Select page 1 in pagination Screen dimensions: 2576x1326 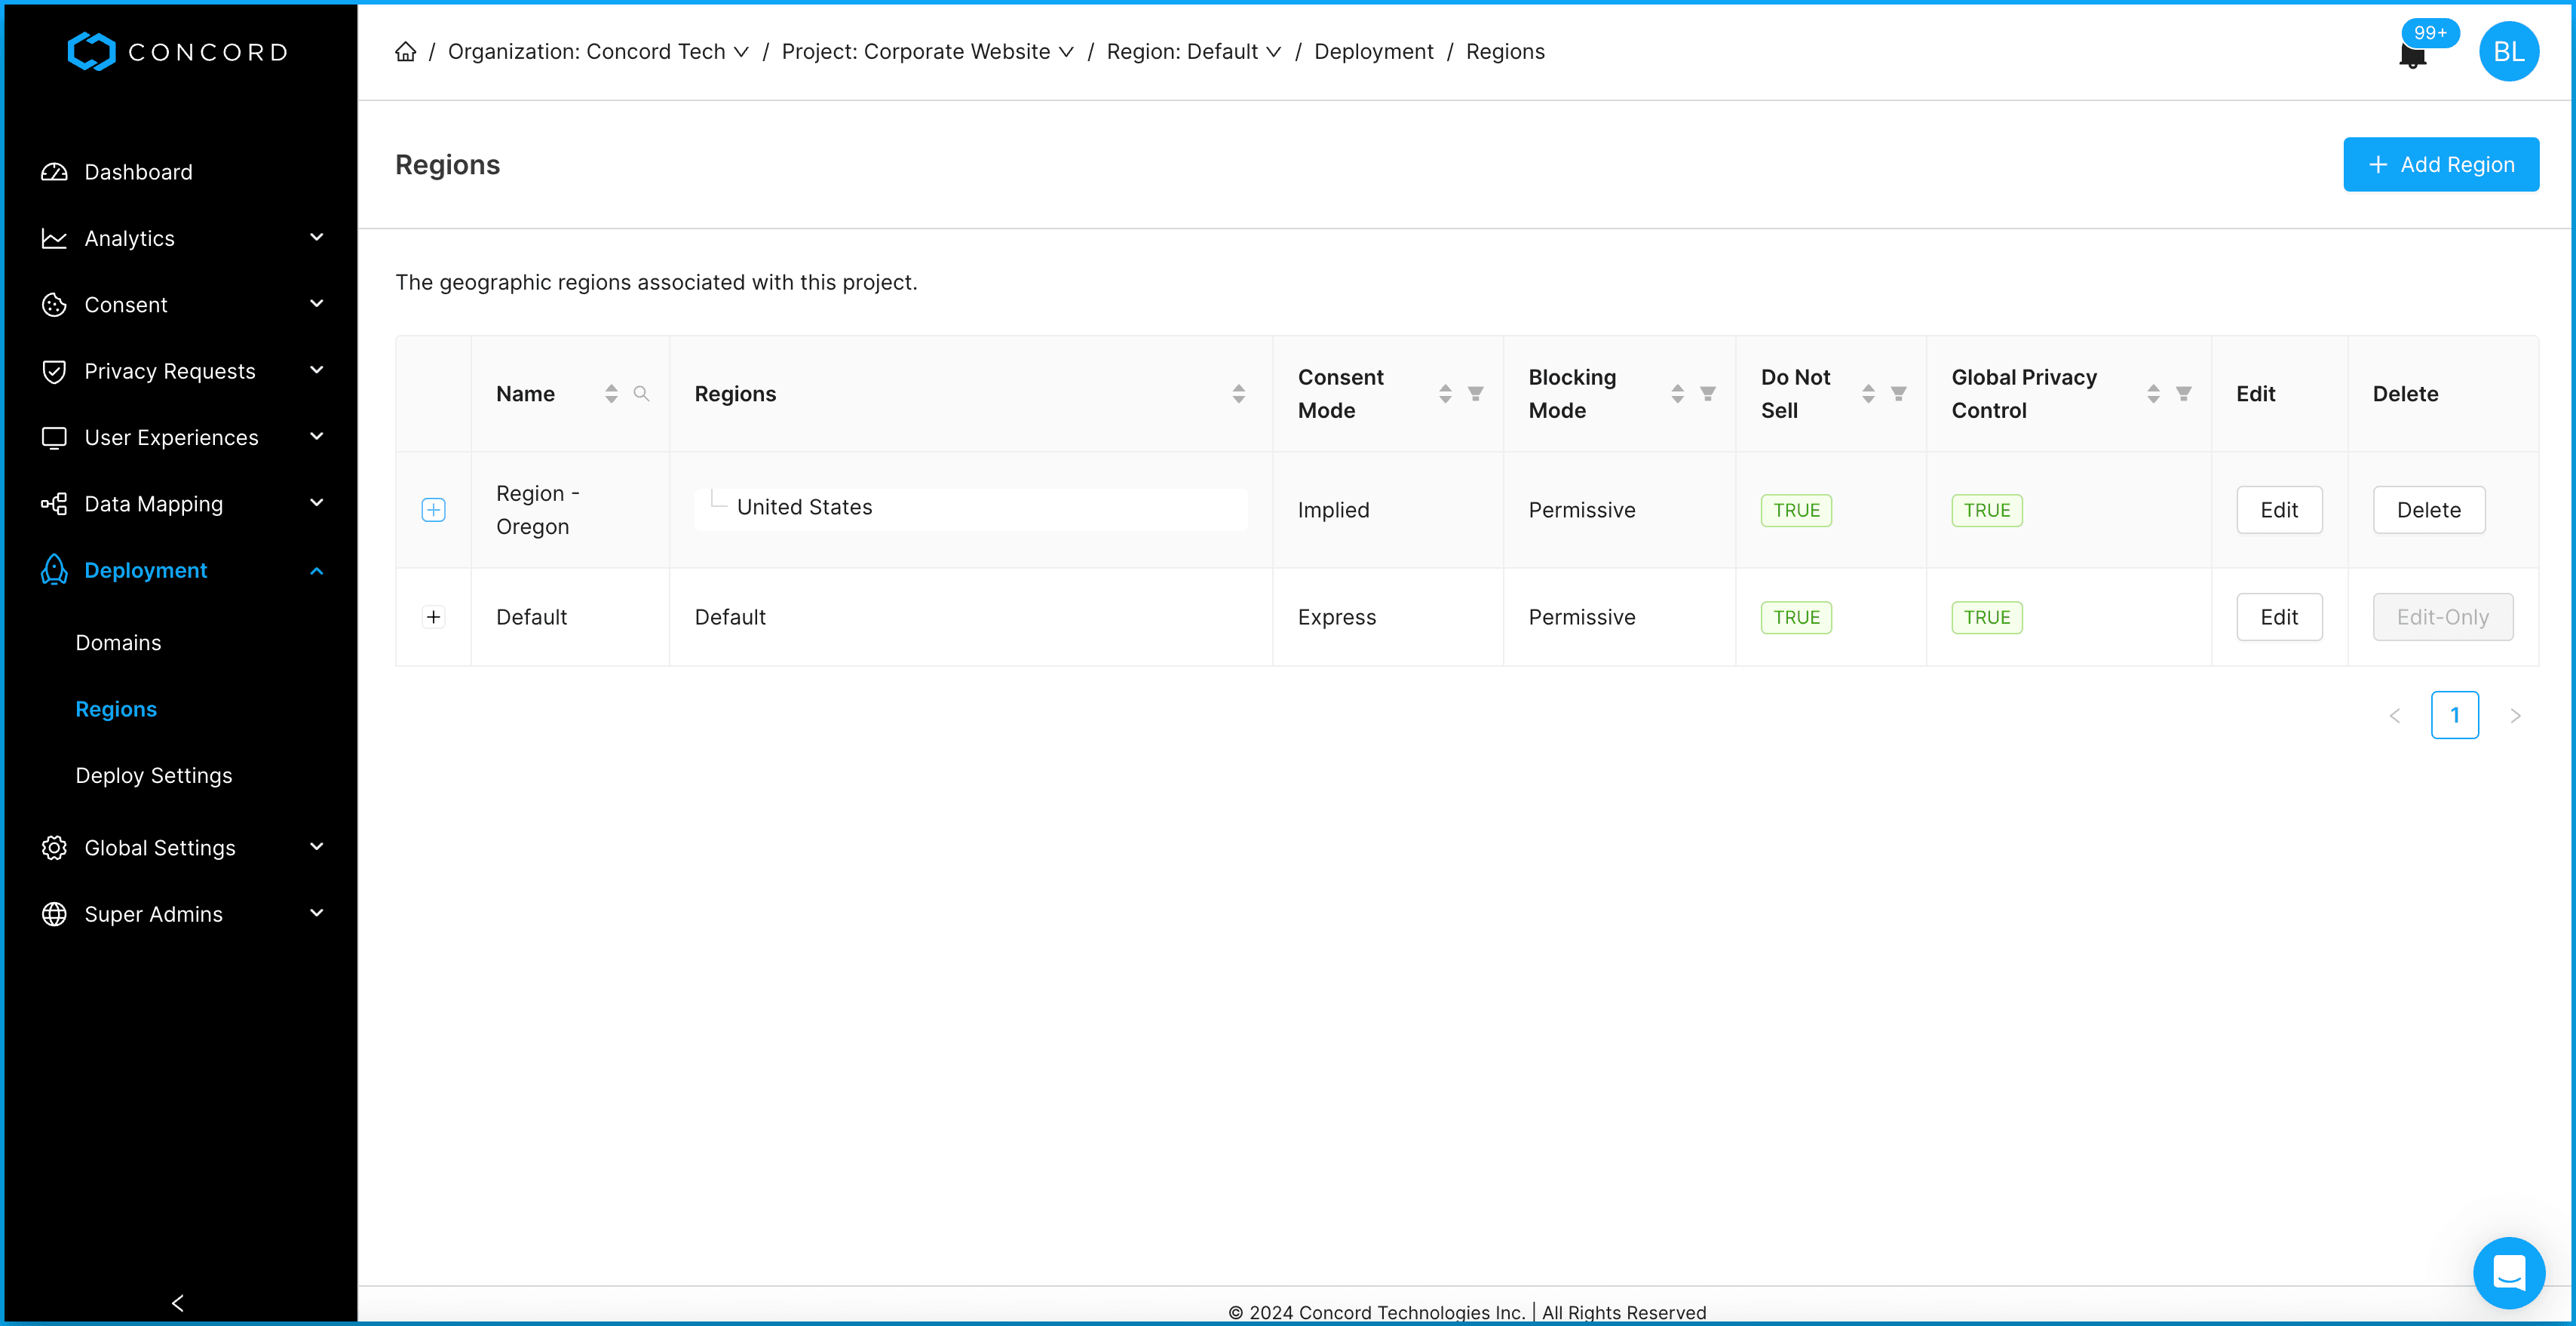pos(2454,715)
